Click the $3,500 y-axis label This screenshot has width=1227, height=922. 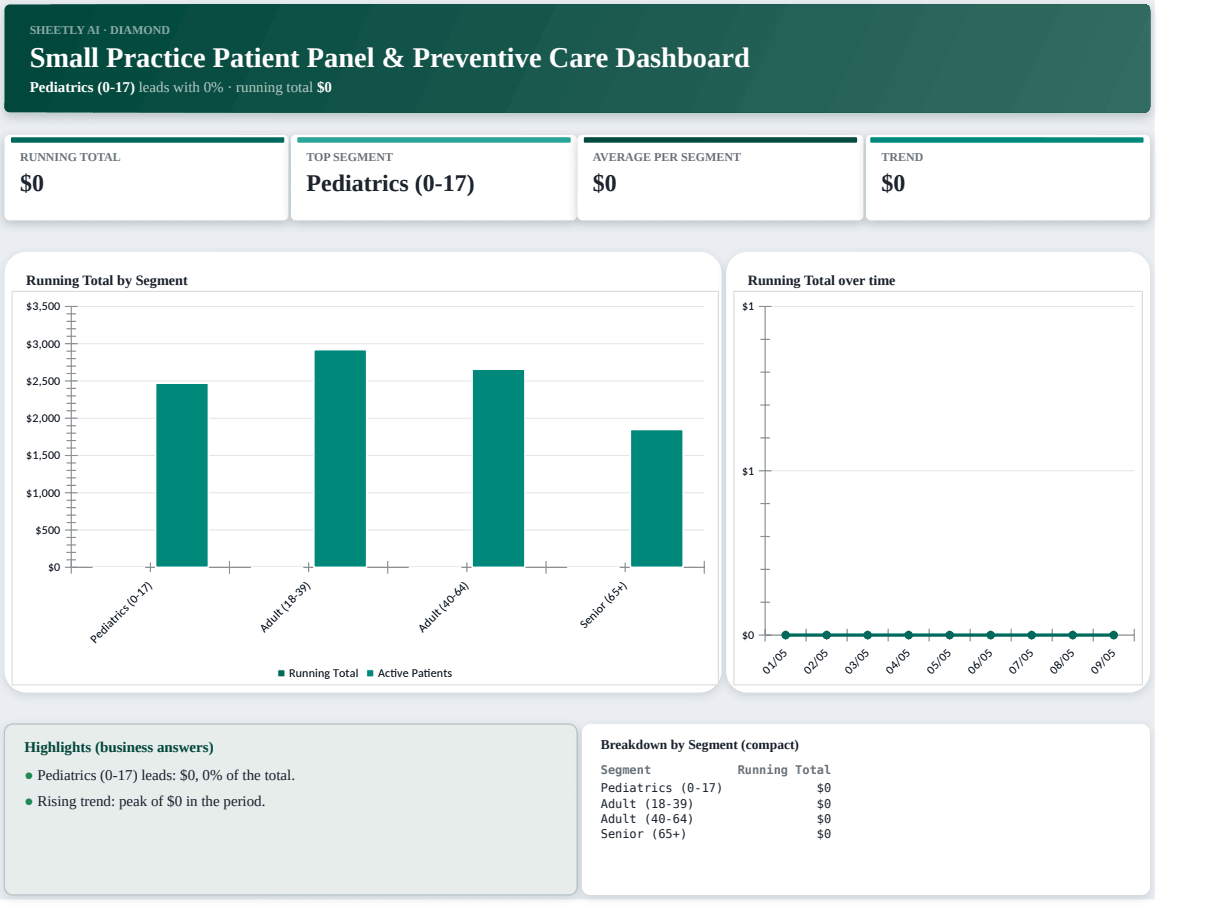tap(43, 306)
